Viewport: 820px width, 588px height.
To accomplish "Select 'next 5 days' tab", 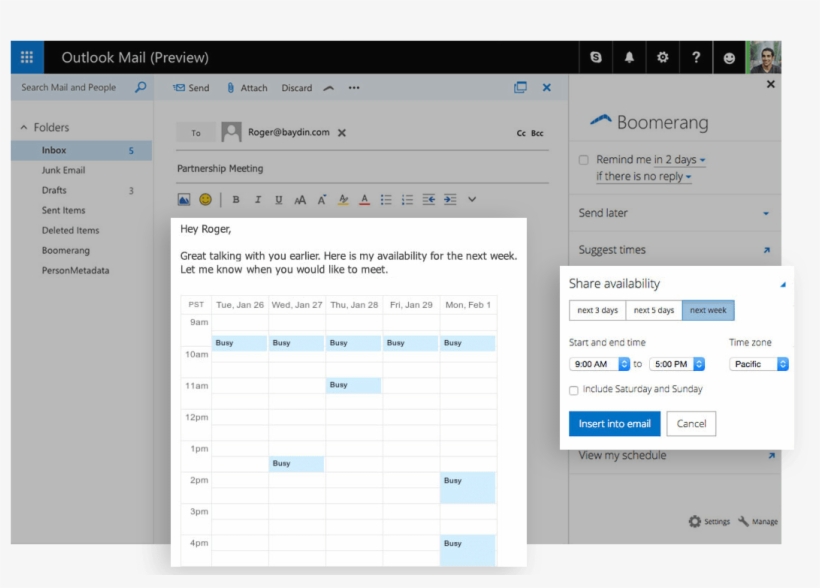I will tap(654, 310).
